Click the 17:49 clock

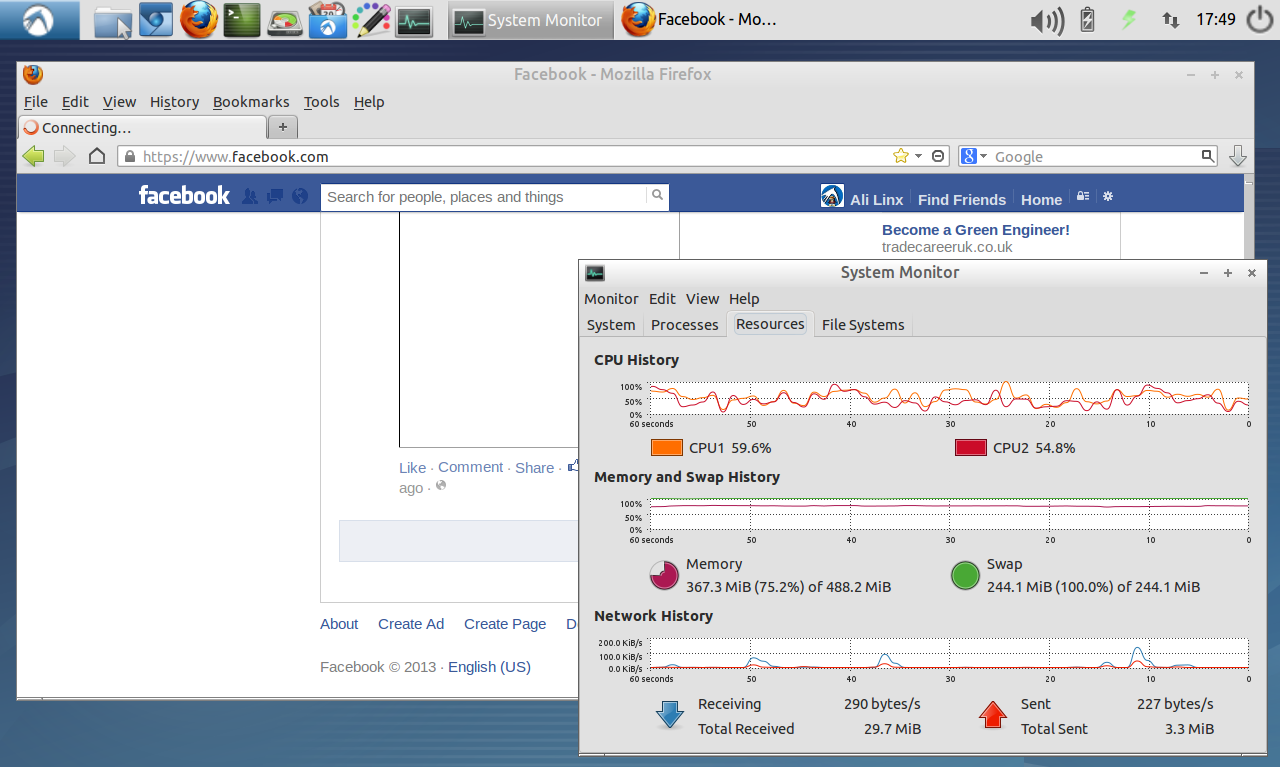tap(1216, 19)
